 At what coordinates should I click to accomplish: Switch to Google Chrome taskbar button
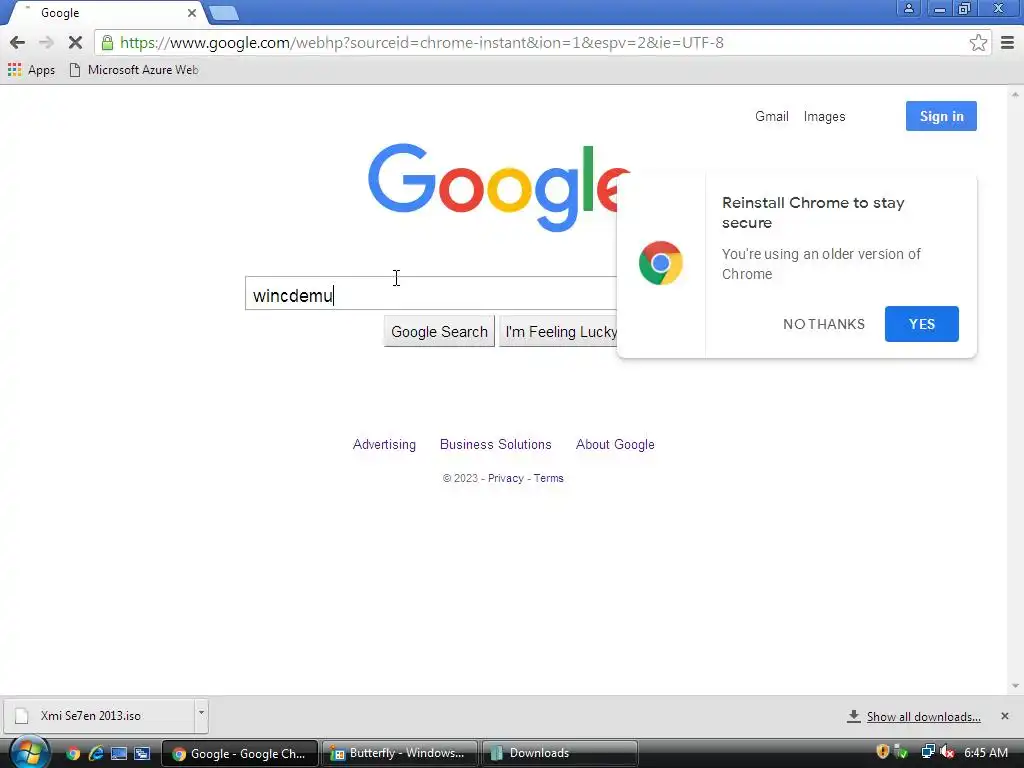tap(240, 754)
